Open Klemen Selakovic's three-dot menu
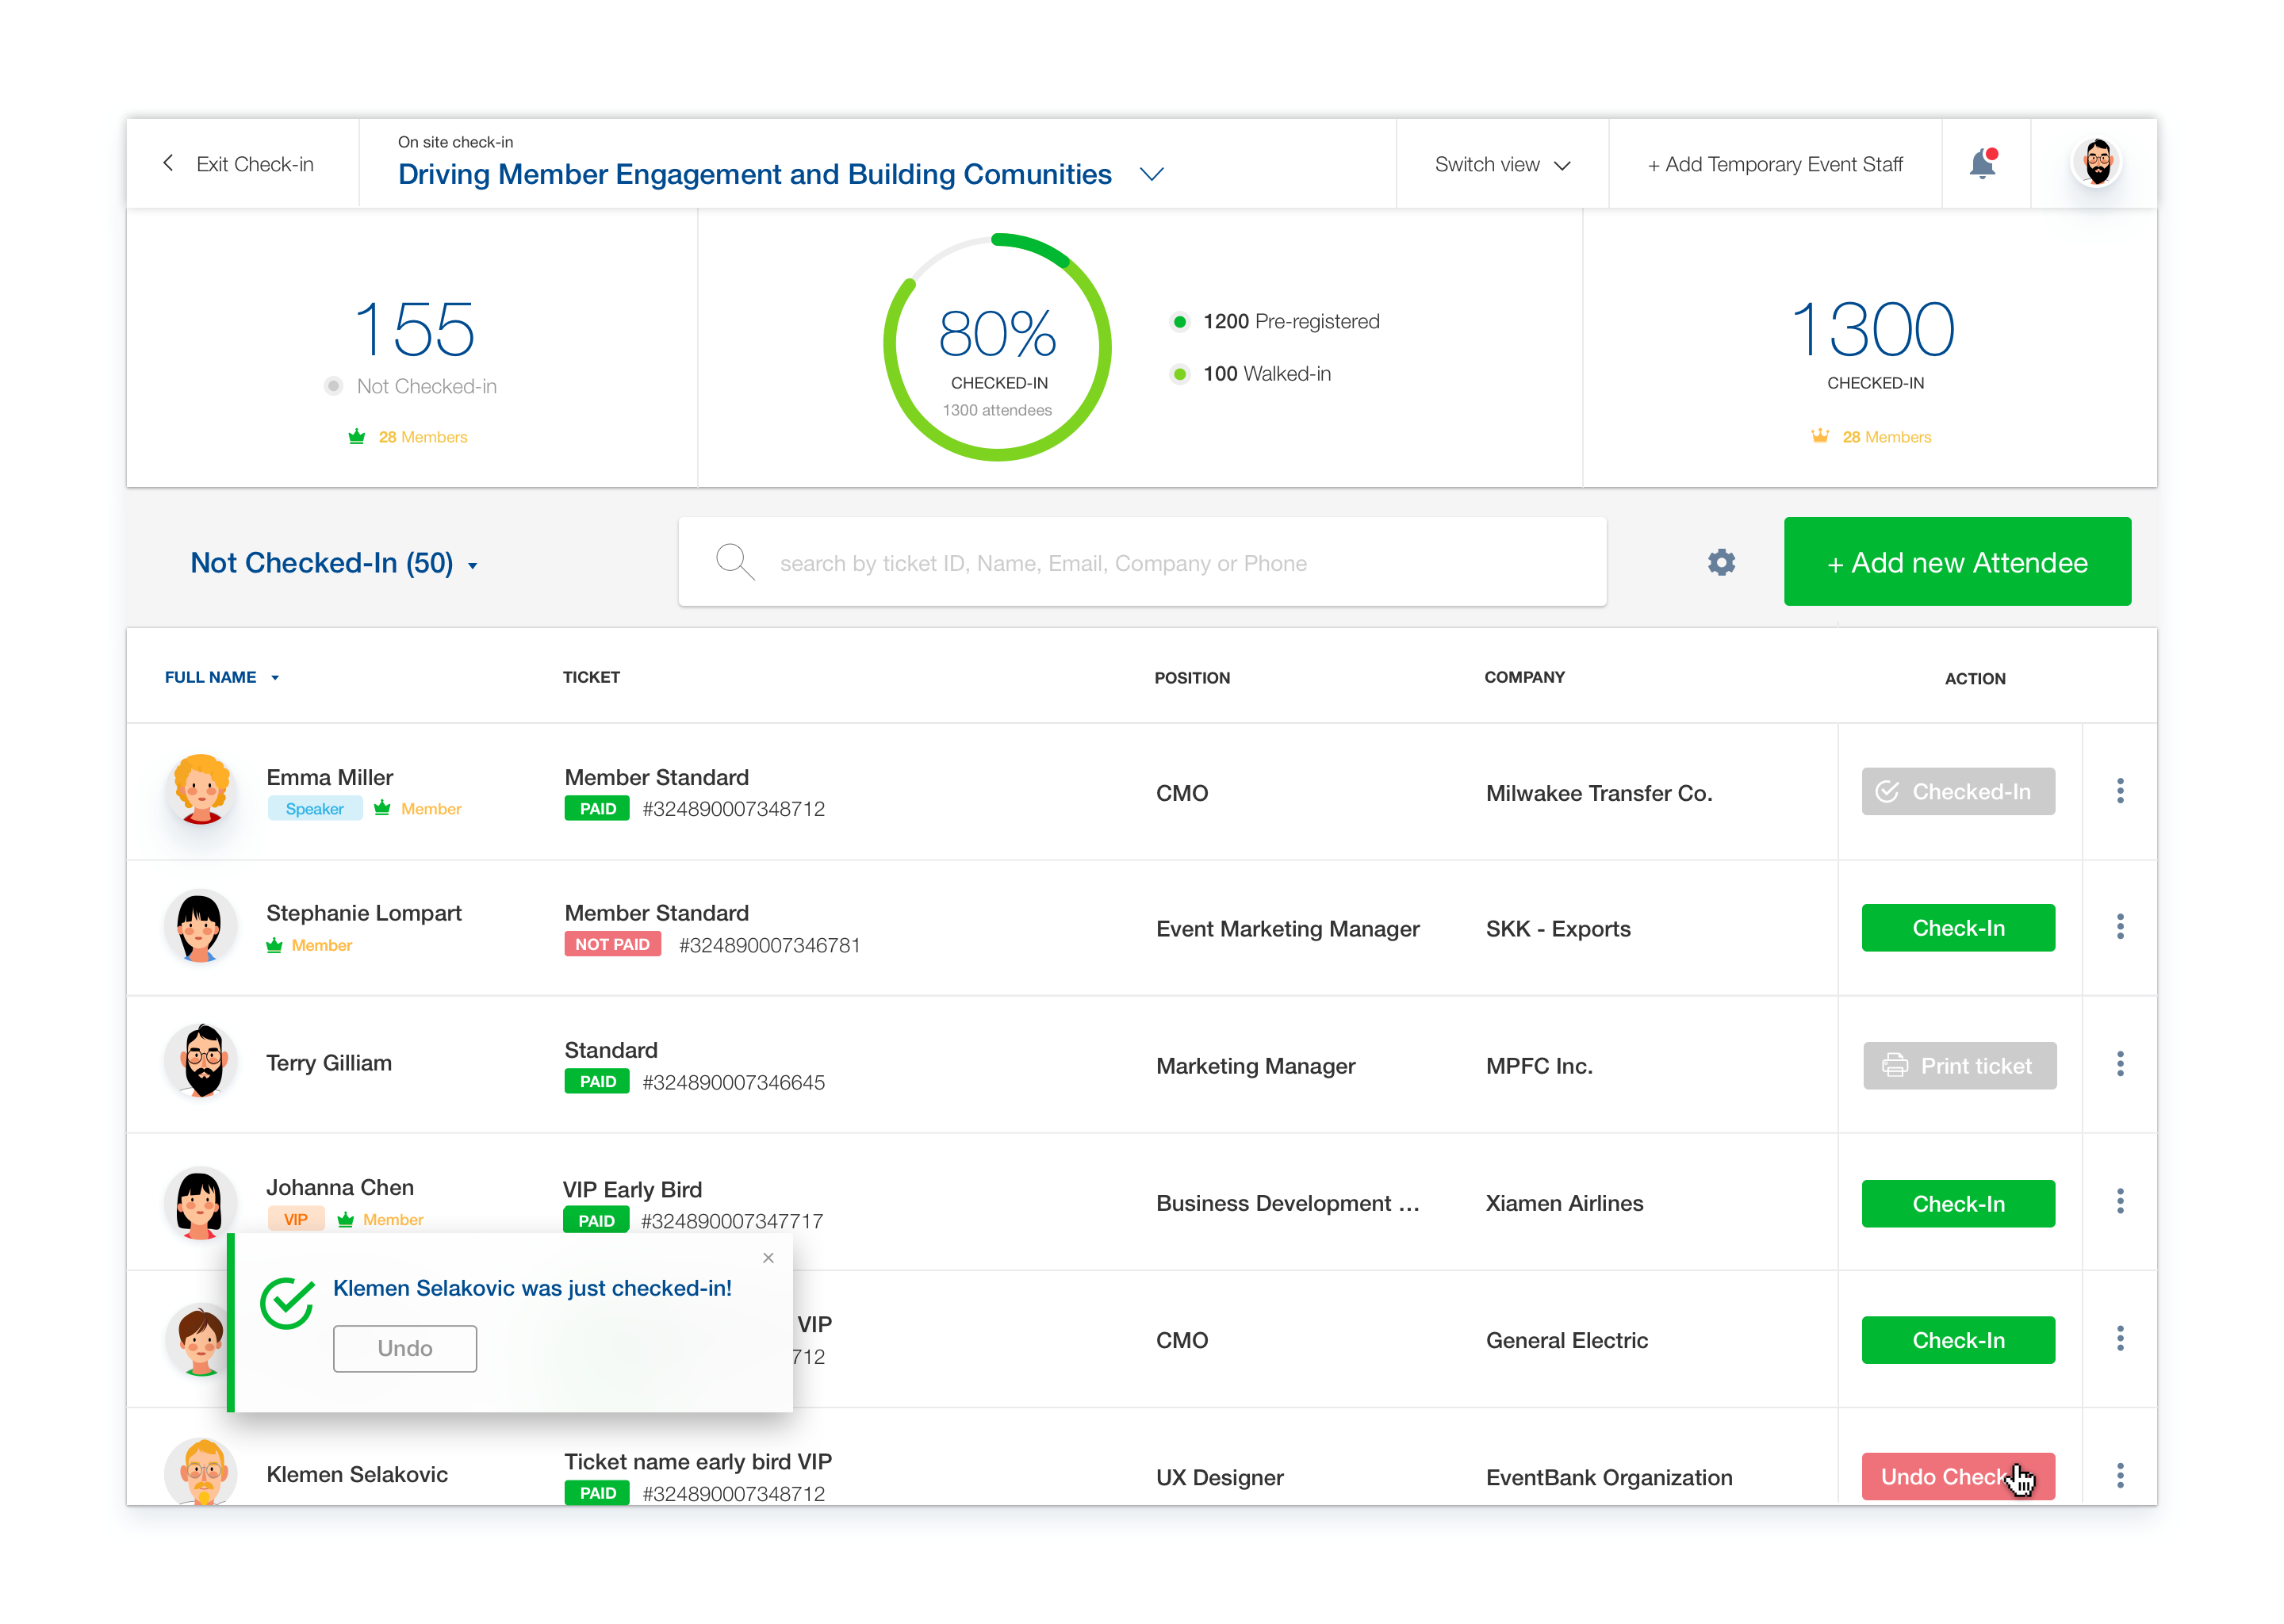The height and width of the screenshot is (1624, 2284). point(2119,1475)
